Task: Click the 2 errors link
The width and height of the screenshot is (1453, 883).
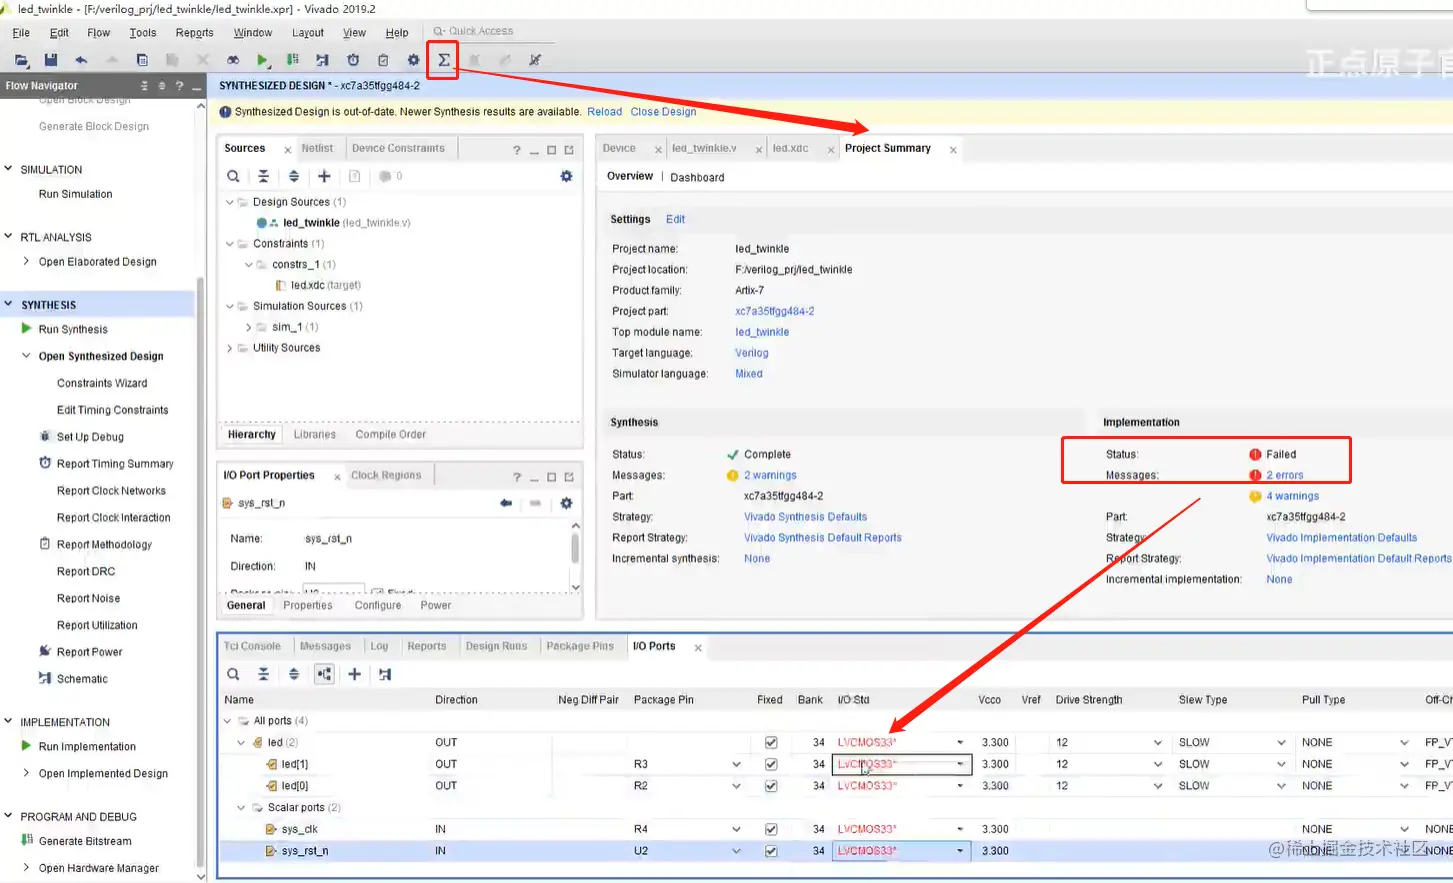Action: pyautogui.click(x=1284, y=476)
